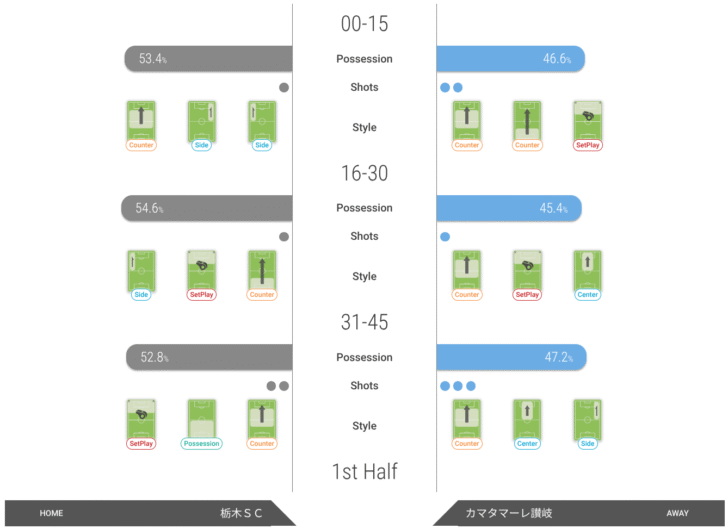The image size is (728, 529).
Task: Click the 00-15 time period heading
Action: [x=364, y=24]
